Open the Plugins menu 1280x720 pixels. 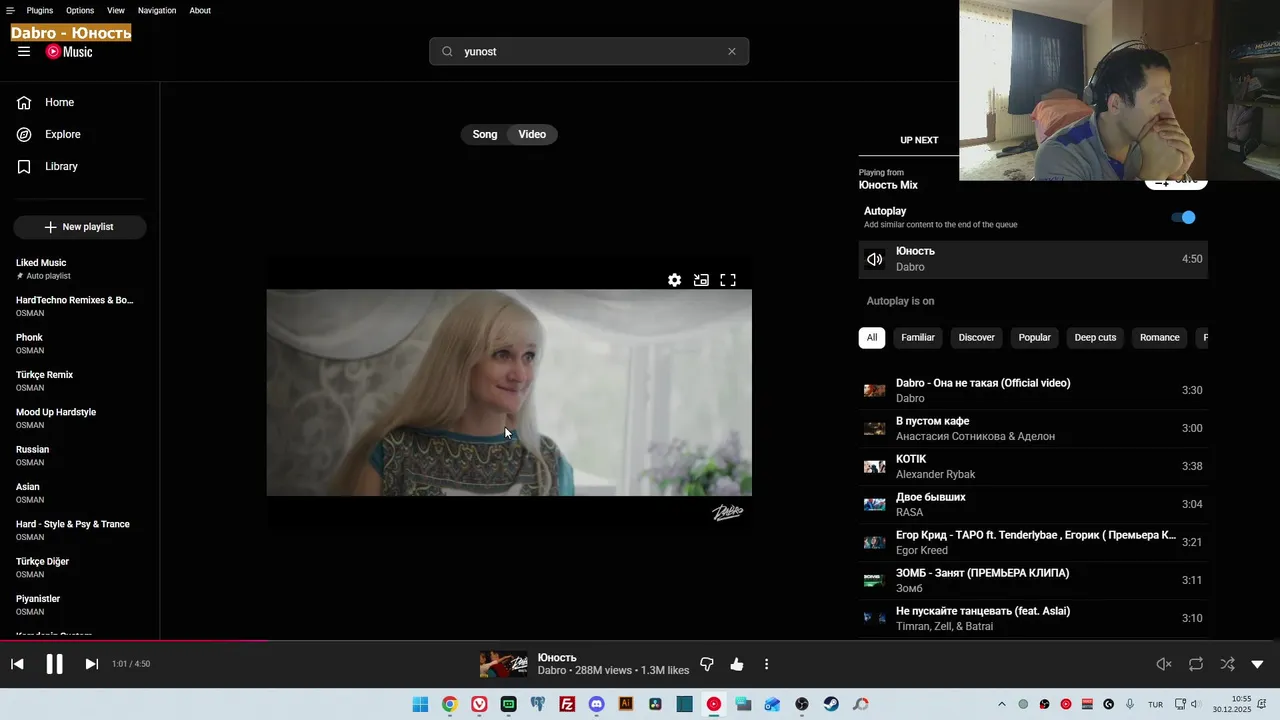[x=40, y=10]
